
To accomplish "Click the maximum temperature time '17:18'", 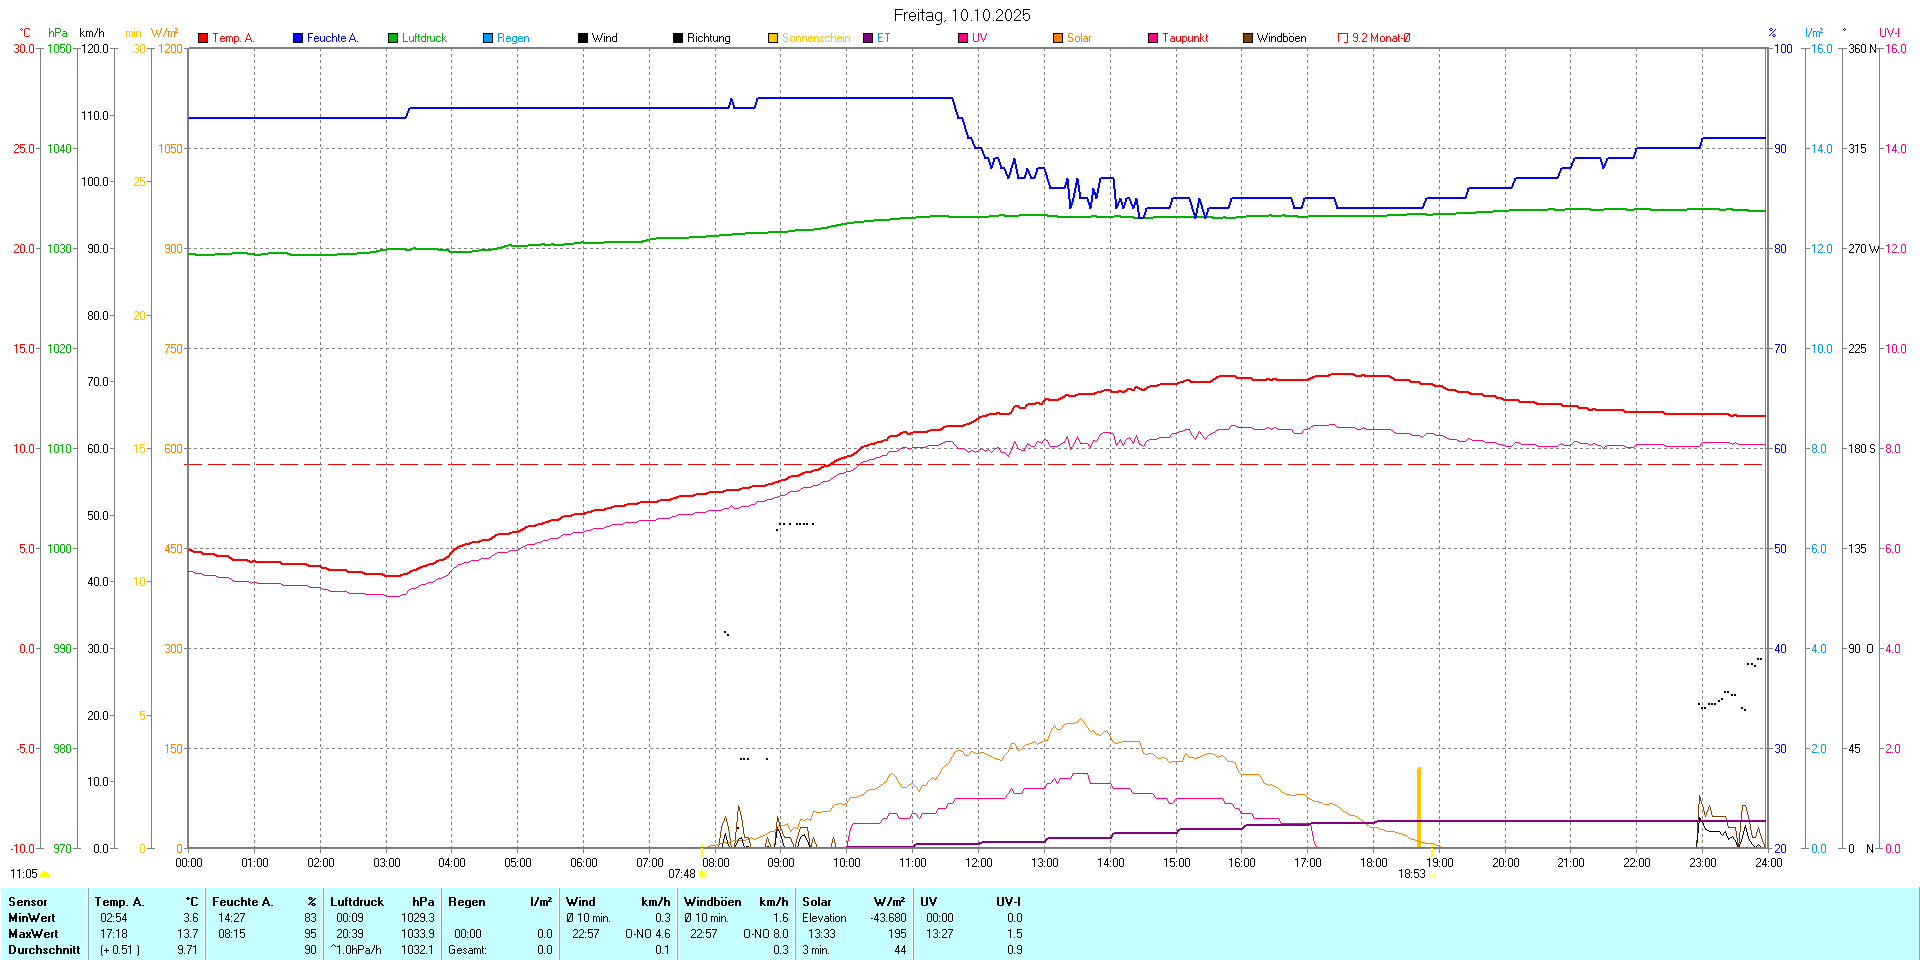I will coord(114,934).
